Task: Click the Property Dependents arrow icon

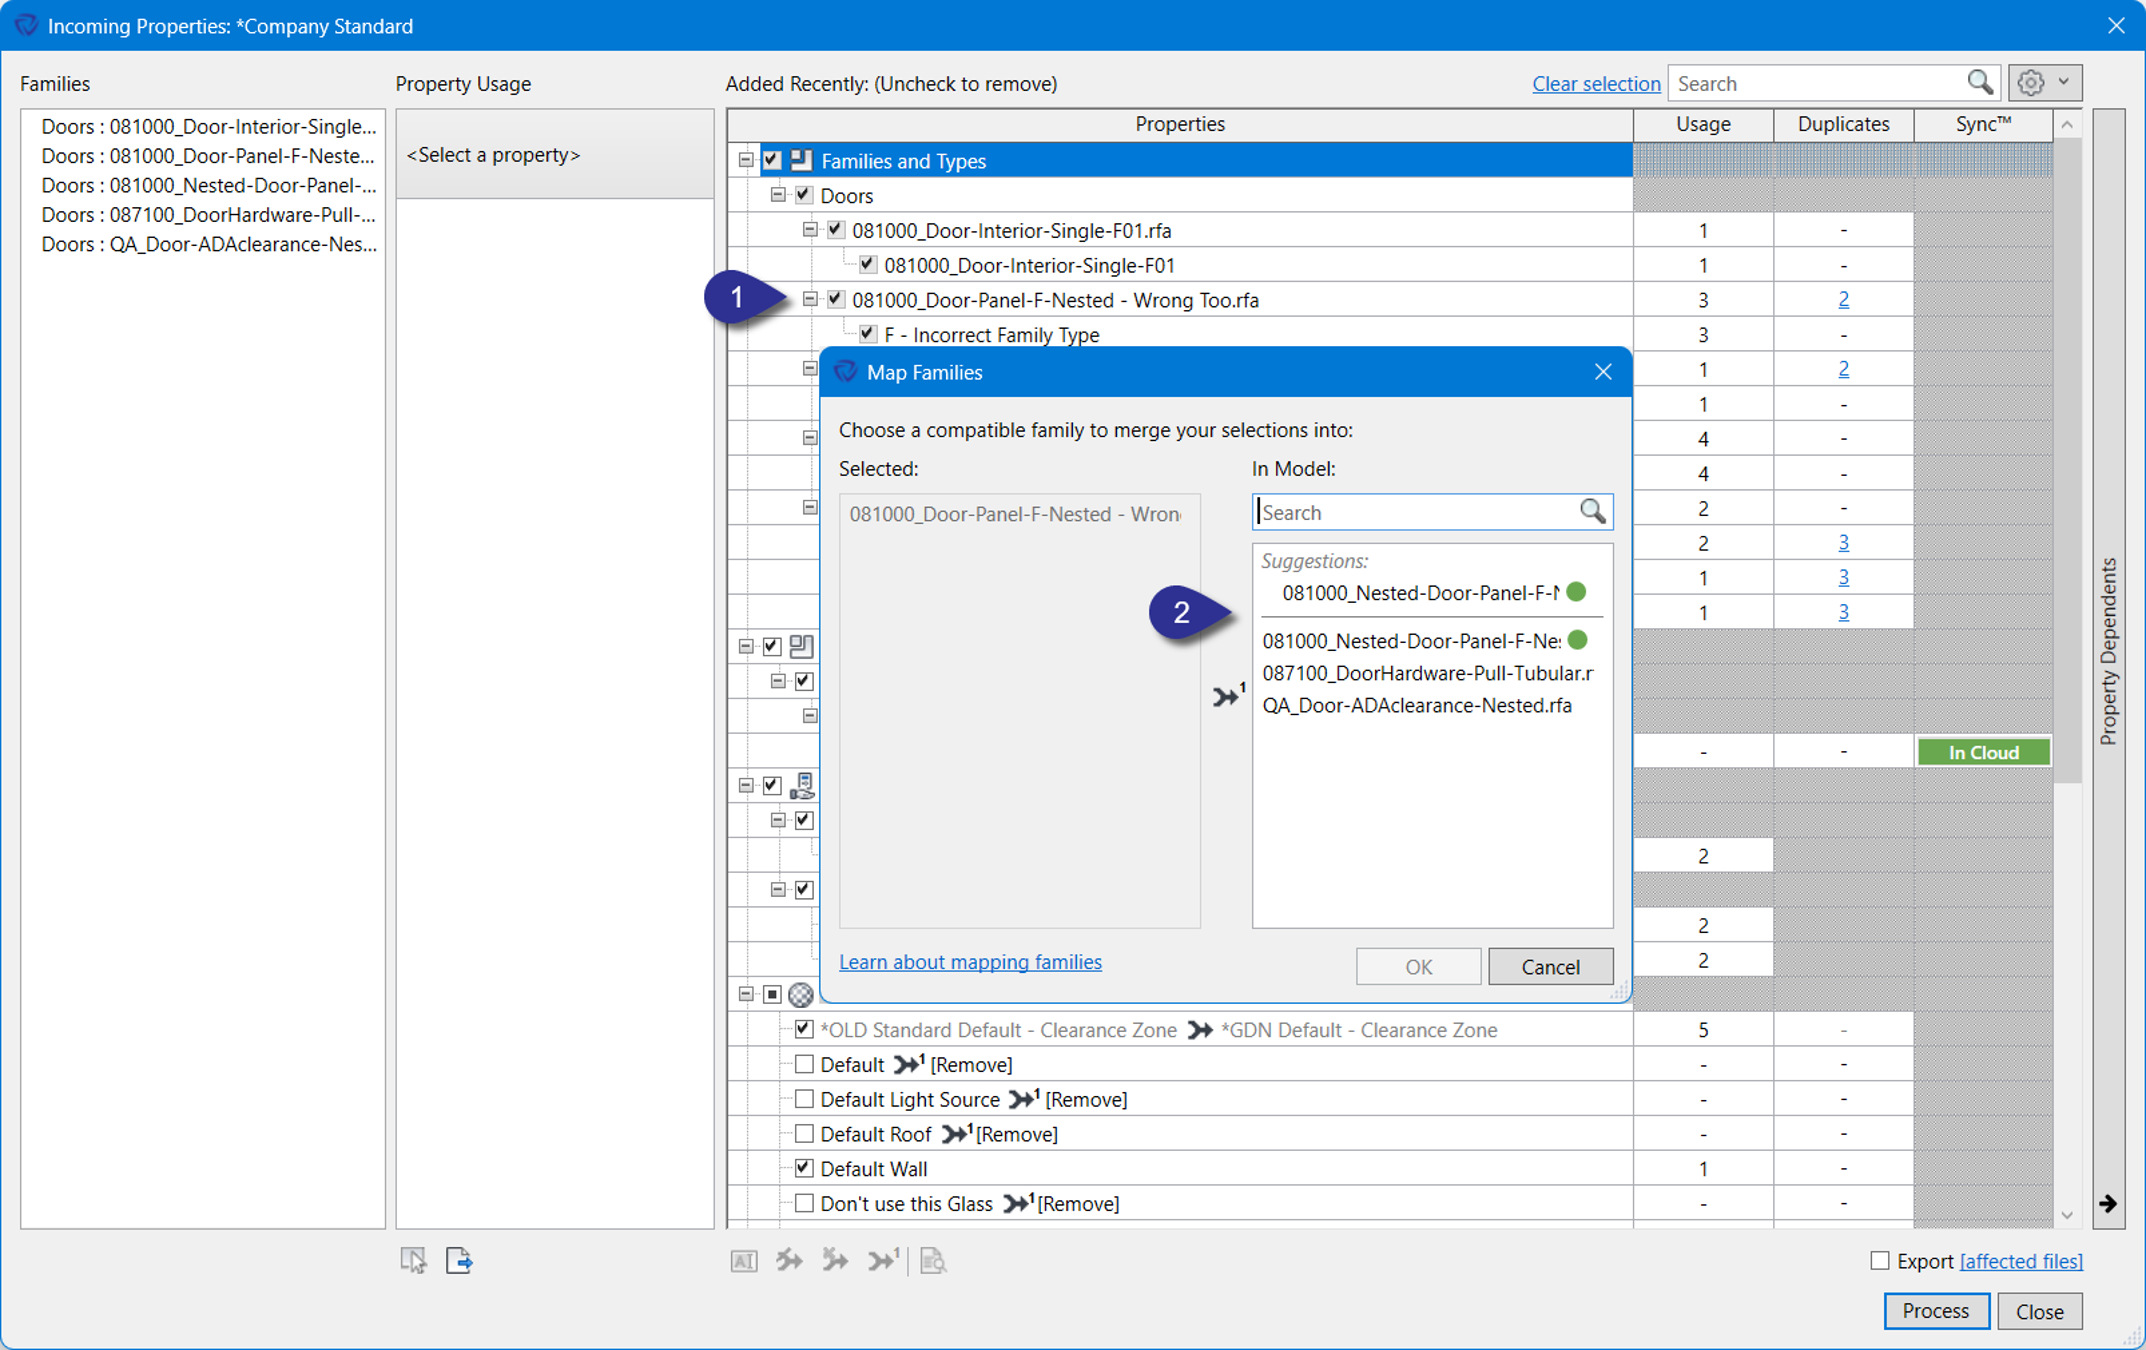Action: tap(2108, 1203)
